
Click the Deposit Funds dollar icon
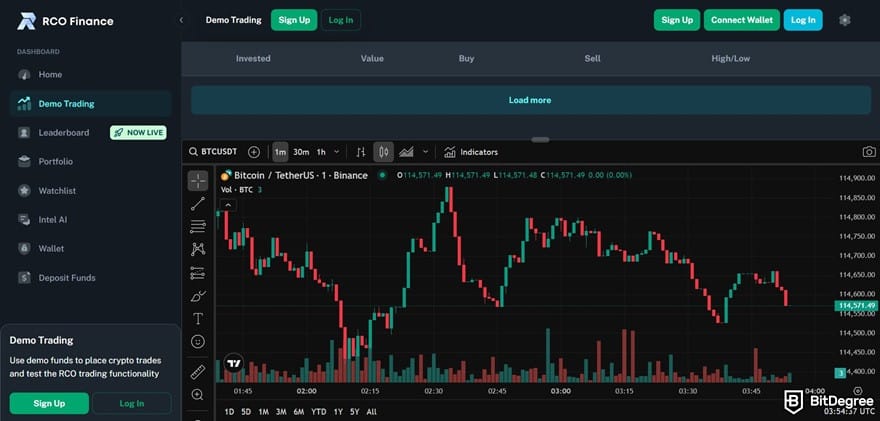pos(24,278)
